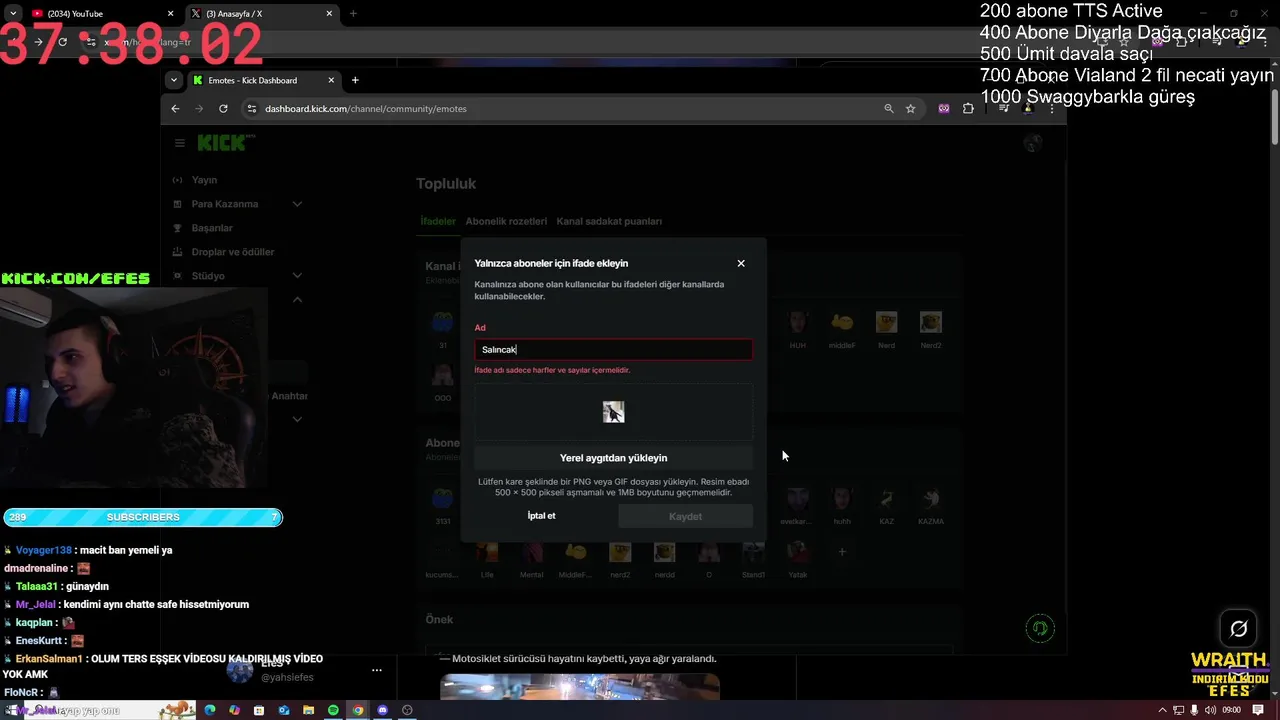Close the Emotes - Kick Dashboard tab
Screen dimensions: 1280x720
(330, 80)
